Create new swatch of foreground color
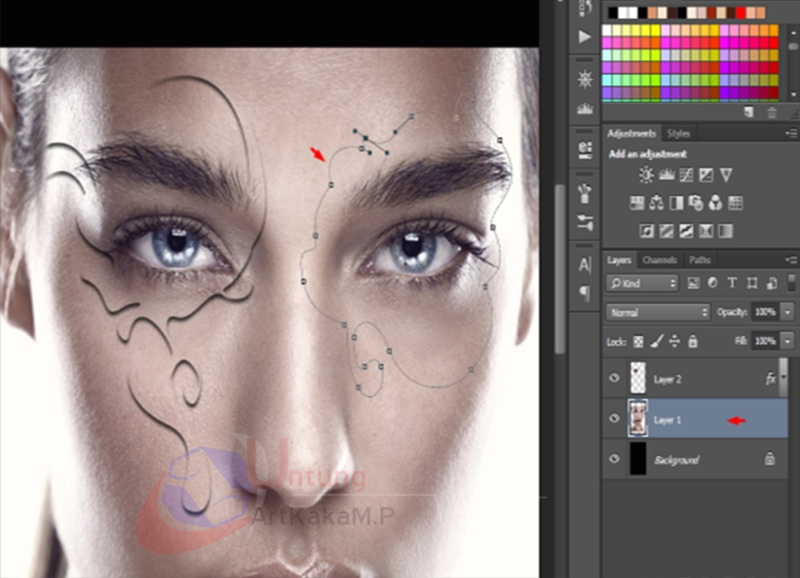 click(x=748, y=112)
